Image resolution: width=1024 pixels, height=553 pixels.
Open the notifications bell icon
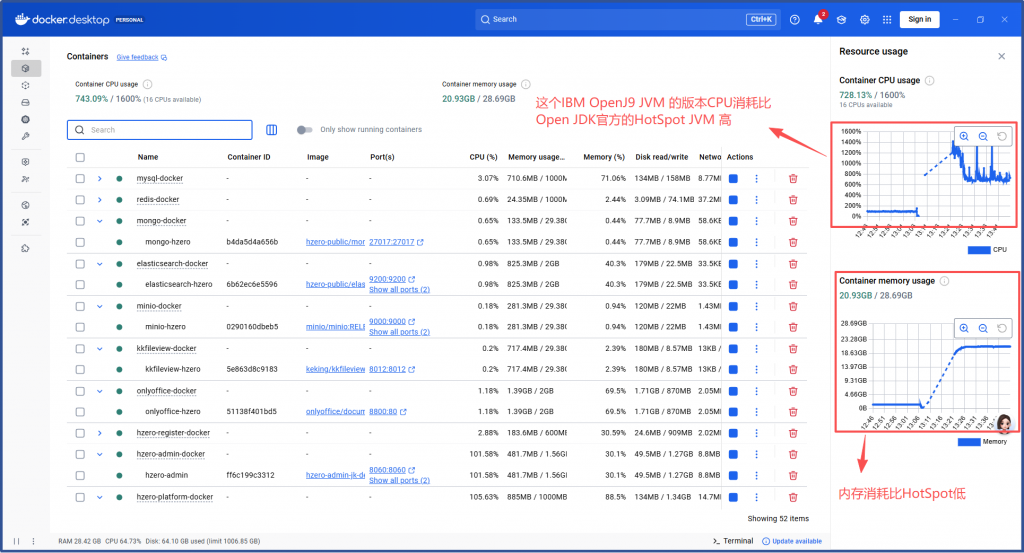pyautogui.click(x=818, y=19)
